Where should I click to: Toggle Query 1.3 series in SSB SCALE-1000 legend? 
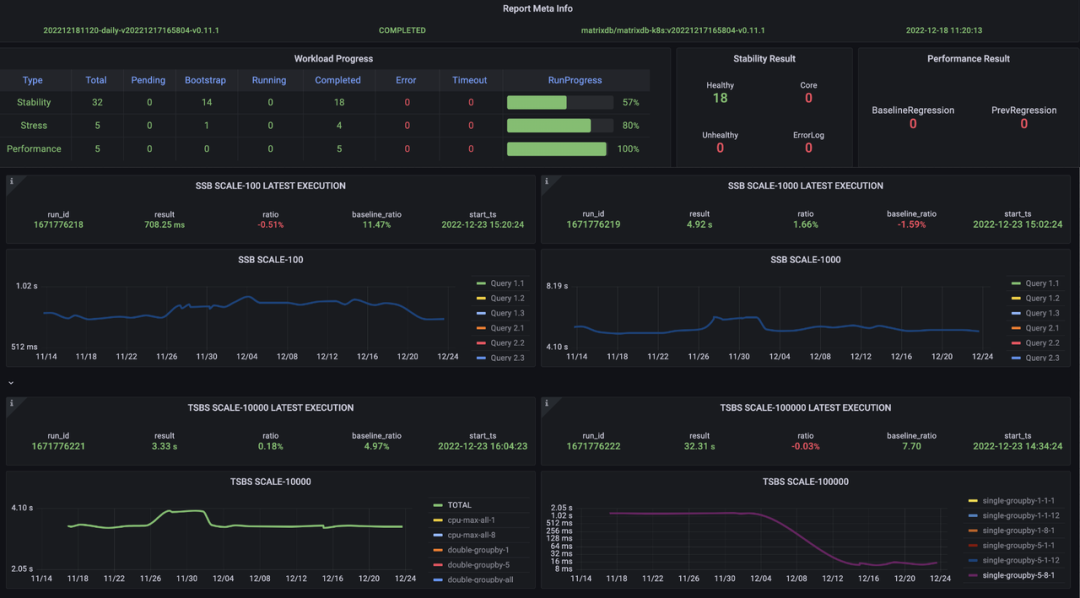[x=1043, y=313]
